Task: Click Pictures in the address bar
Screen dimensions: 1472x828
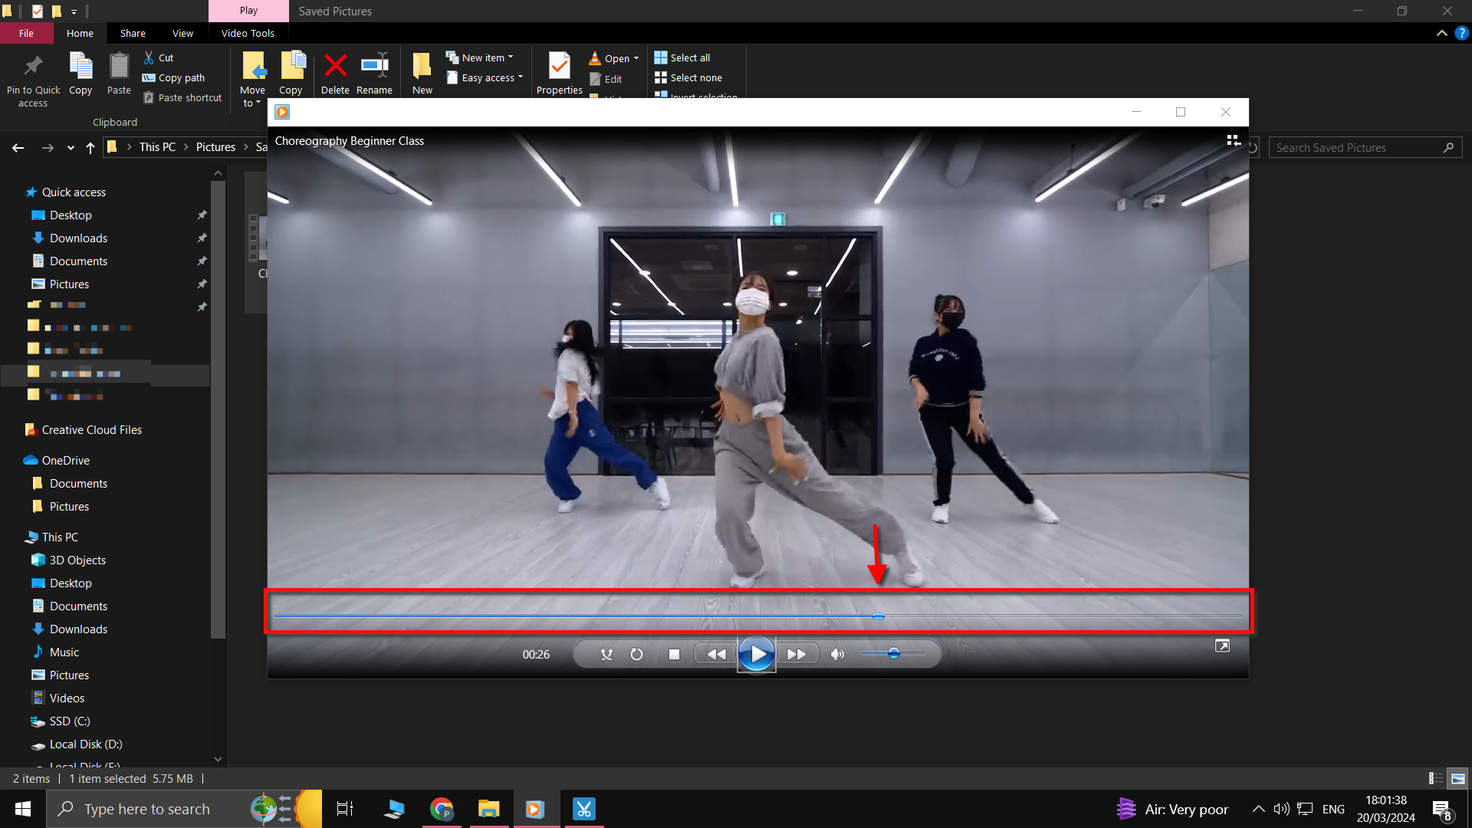Action: point(215,147)
